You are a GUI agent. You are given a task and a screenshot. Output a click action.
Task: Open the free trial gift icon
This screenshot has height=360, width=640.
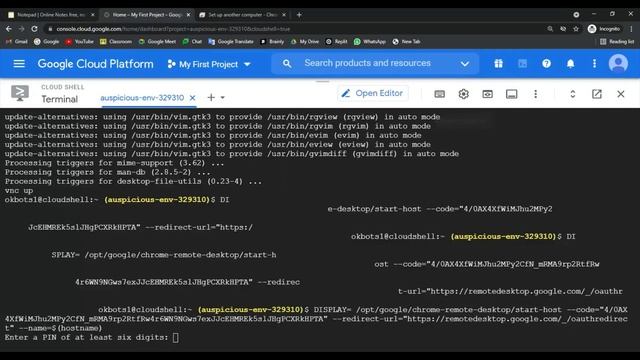coord(498,64)
